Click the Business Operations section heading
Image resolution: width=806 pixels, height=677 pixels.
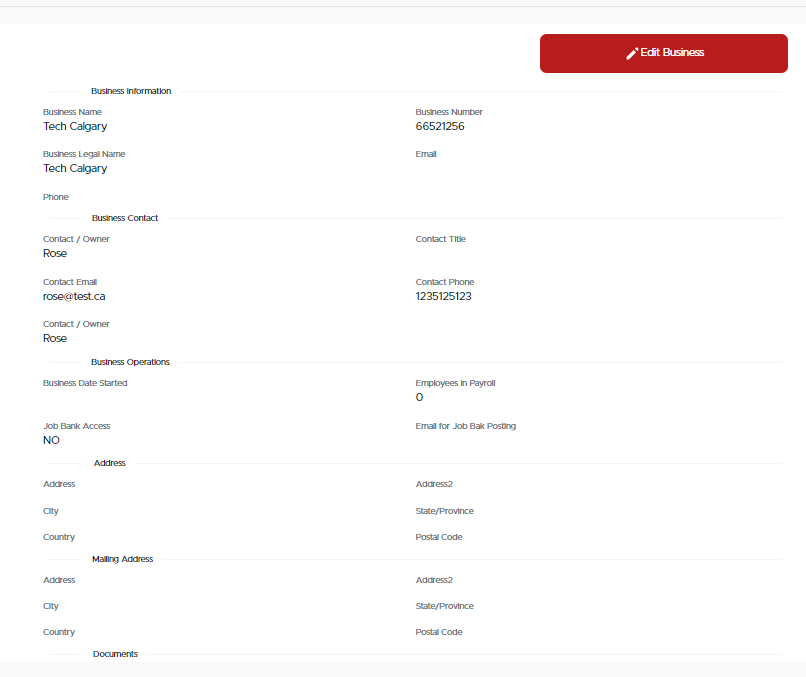tap(131, 362)
